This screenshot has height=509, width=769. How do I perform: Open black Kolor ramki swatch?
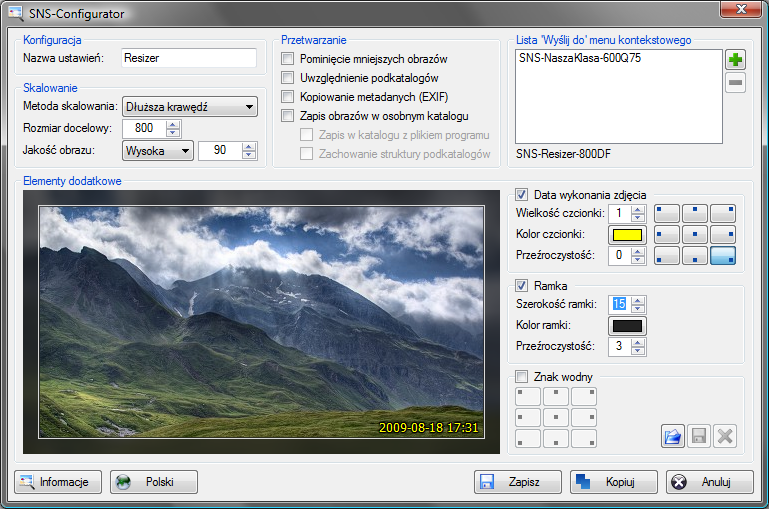click(627, 326)
